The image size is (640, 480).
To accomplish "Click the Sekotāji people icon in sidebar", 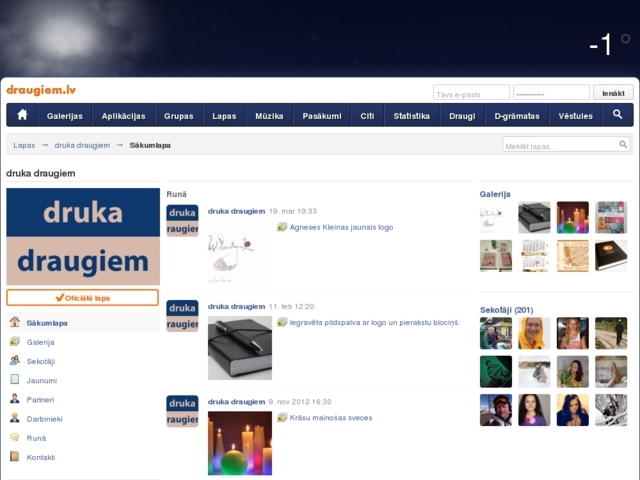I will (x=15, y=360).
